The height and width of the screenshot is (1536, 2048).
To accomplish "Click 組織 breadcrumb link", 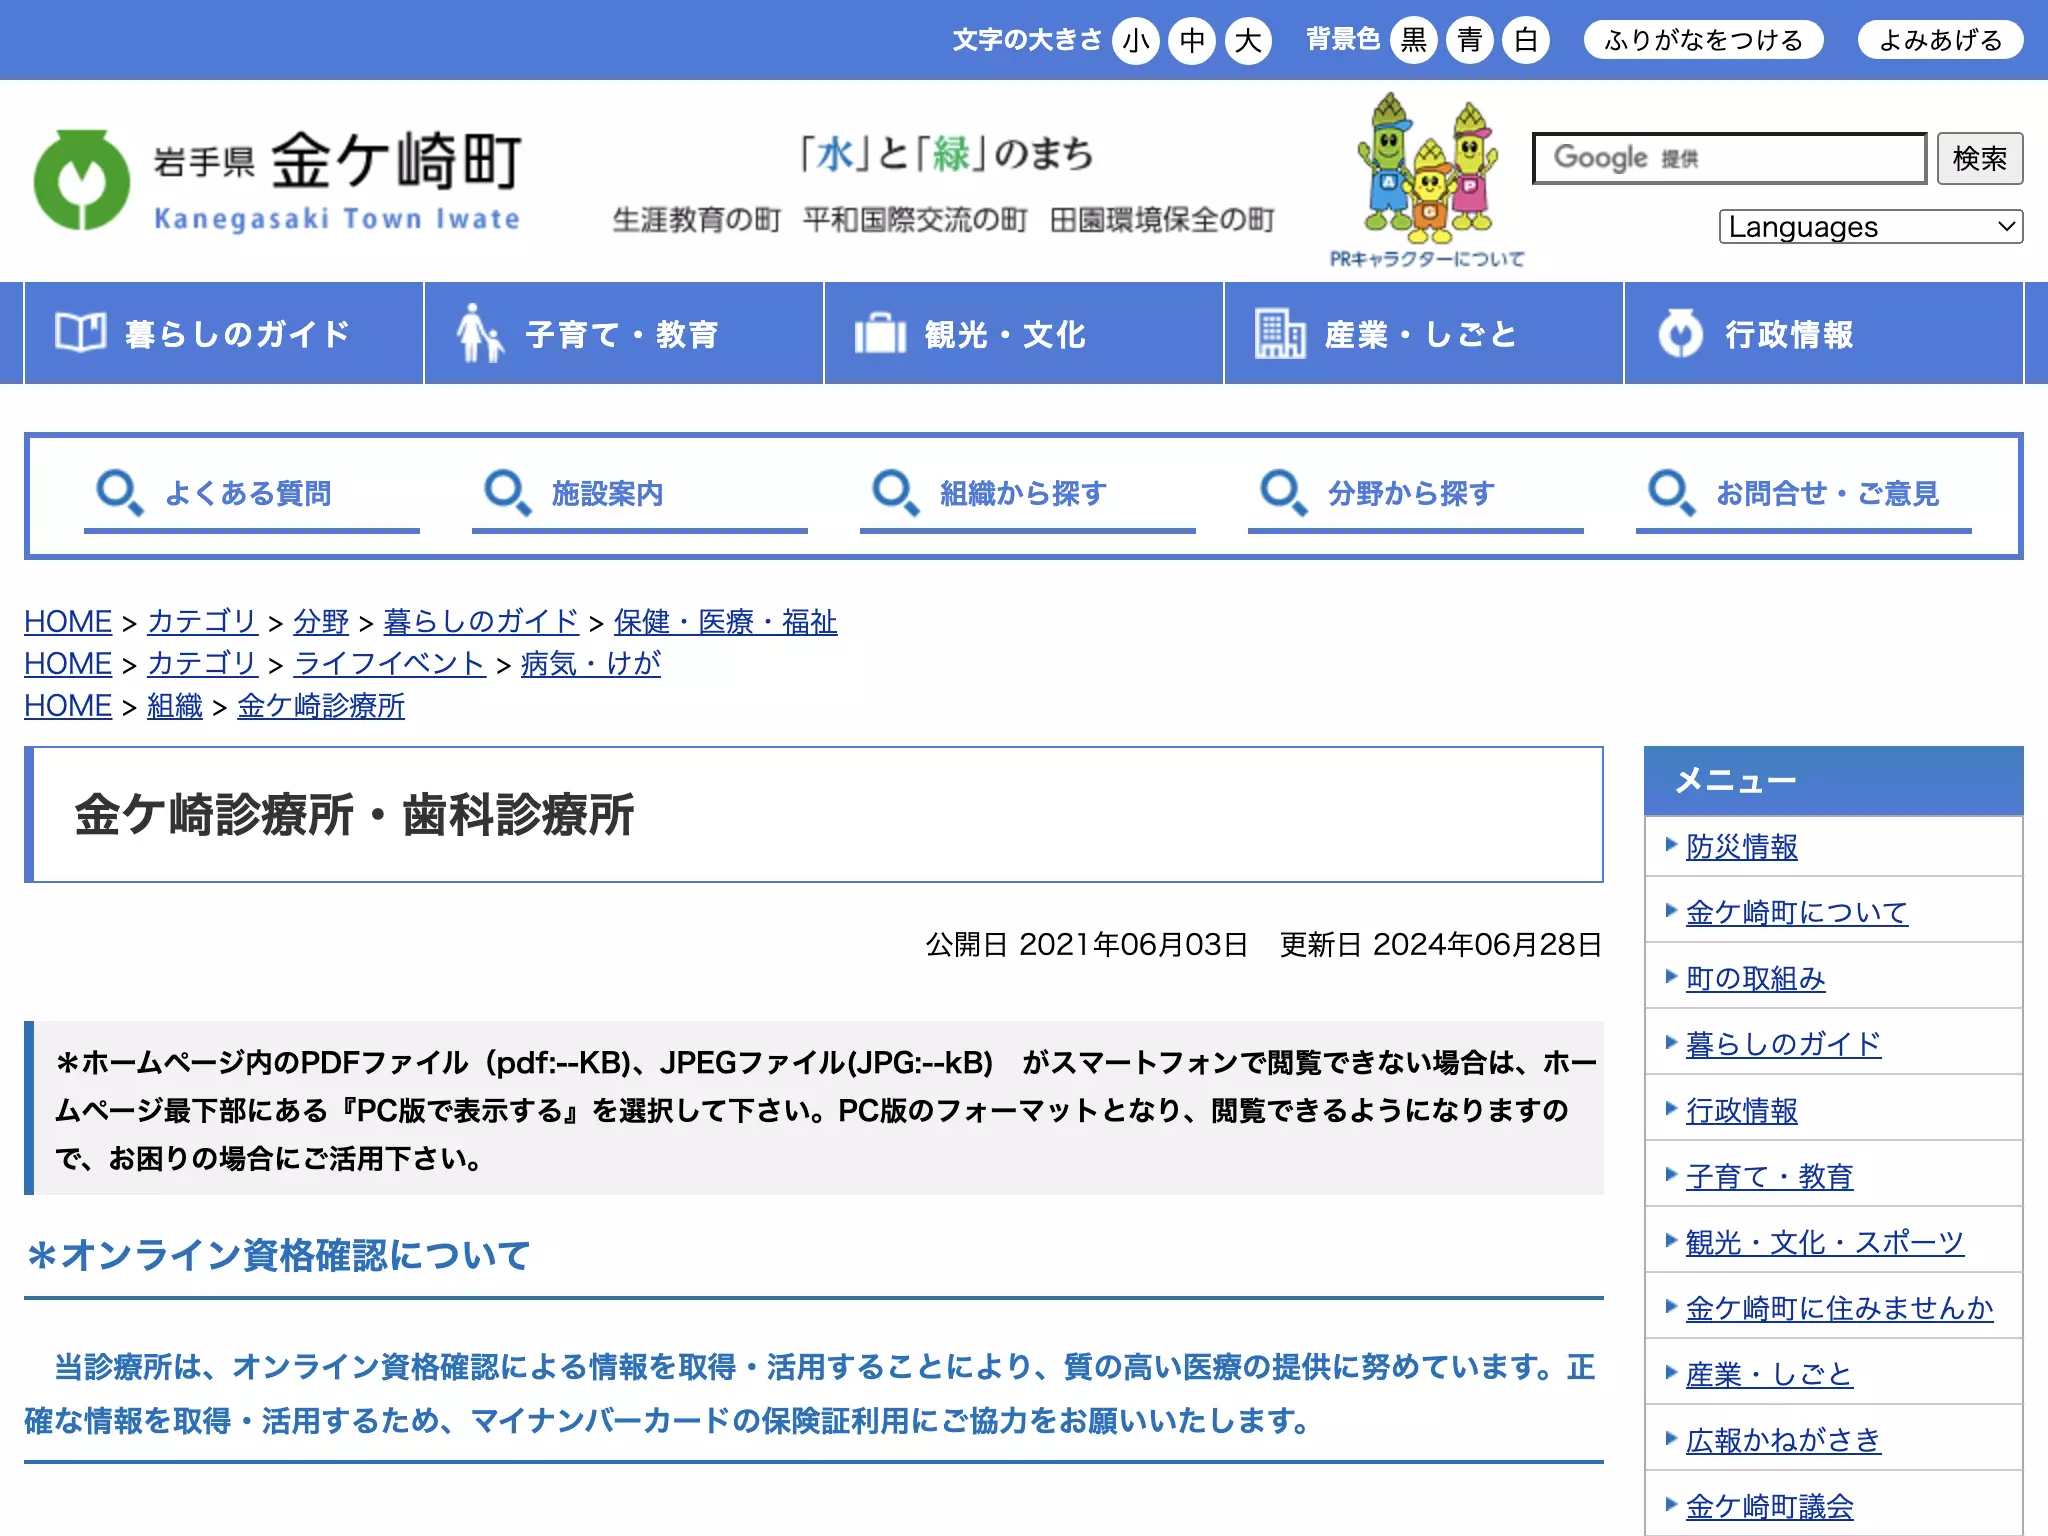I will point(175,706).
